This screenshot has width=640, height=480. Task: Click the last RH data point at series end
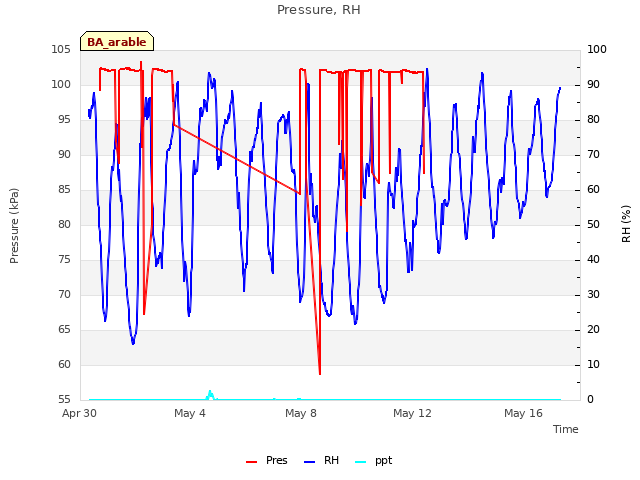point(560,88)
